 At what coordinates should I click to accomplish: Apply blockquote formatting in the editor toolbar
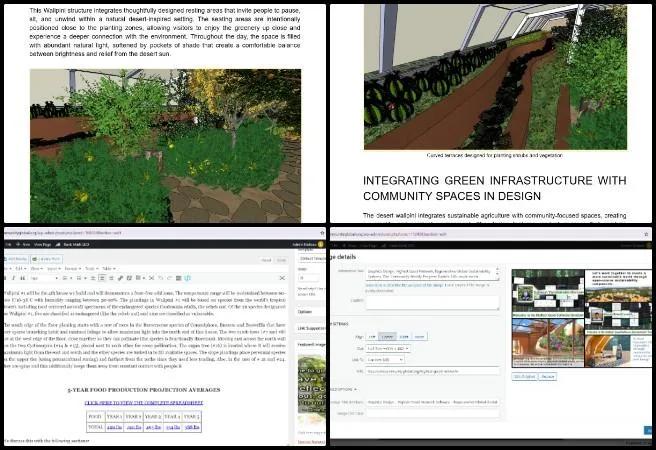(23, 278)
